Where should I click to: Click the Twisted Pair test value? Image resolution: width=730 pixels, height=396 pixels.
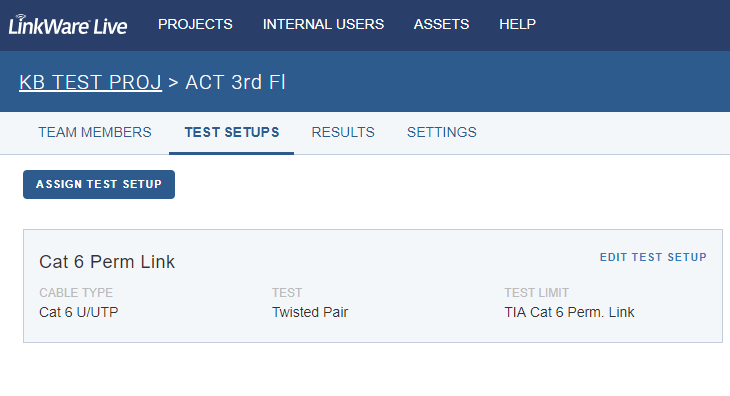pyautogui.click(x=310, y=312)
